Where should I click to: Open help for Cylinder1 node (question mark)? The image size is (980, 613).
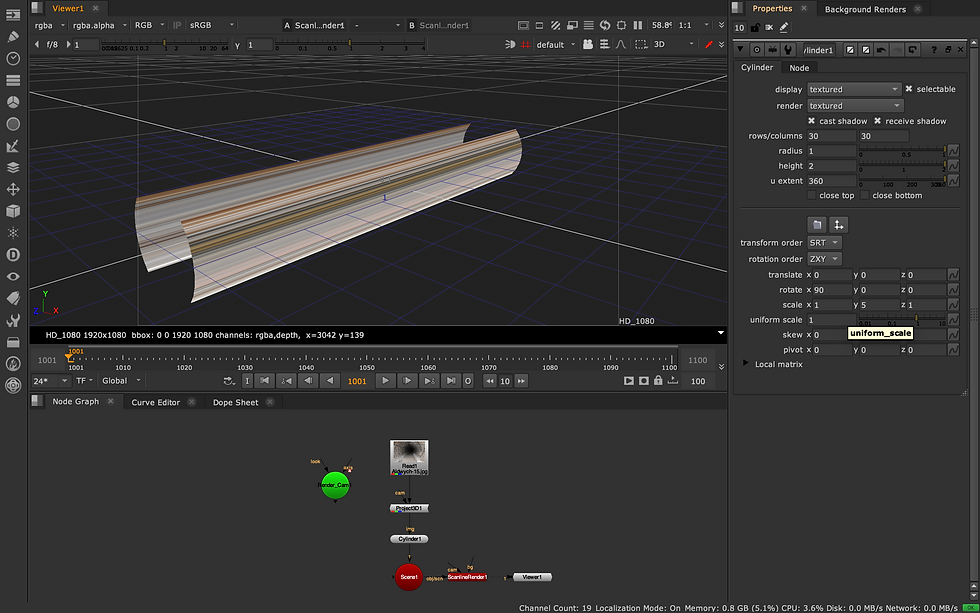click(x=934, y=49)
